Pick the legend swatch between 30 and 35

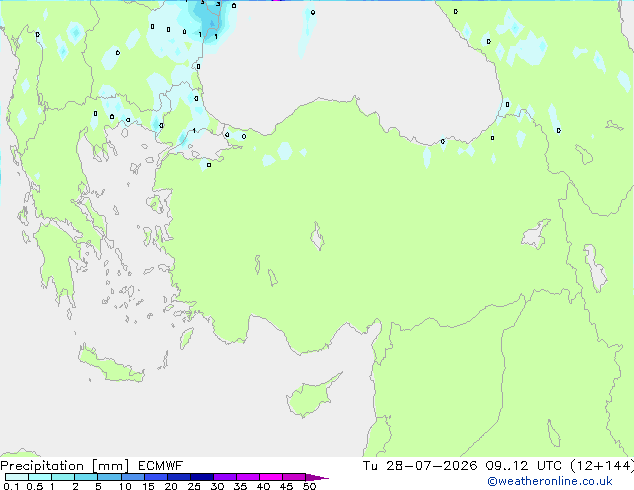[x=225, y=477]
